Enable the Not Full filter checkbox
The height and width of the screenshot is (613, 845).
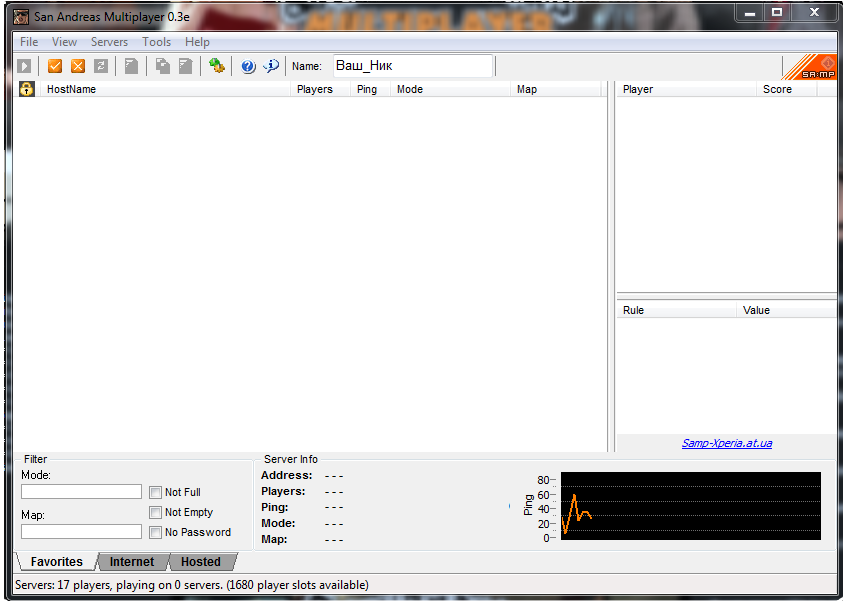pos(155,492)
